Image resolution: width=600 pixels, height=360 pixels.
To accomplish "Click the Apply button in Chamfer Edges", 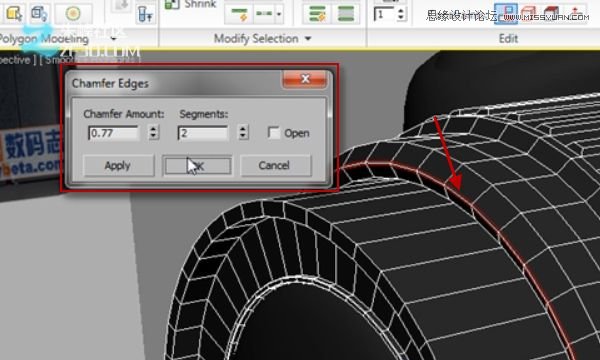I will click(118, 166).
